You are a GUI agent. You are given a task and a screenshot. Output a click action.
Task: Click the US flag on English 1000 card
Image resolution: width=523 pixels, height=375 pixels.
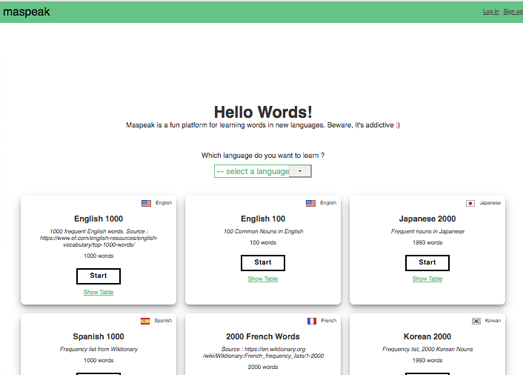click(146, 203)
